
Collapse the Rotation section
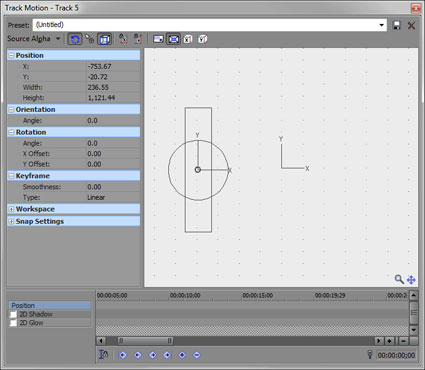coord(11,132)
